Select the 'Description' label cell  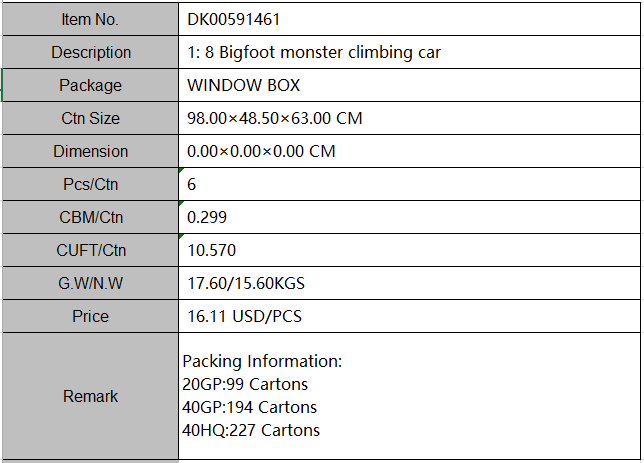[x=90, y=52]
